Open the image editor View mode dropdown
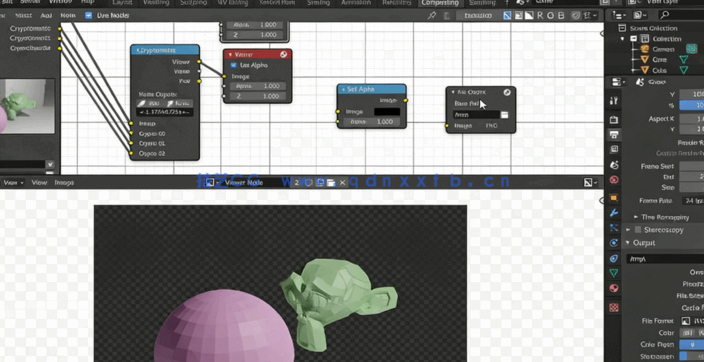 click(13, 182)
